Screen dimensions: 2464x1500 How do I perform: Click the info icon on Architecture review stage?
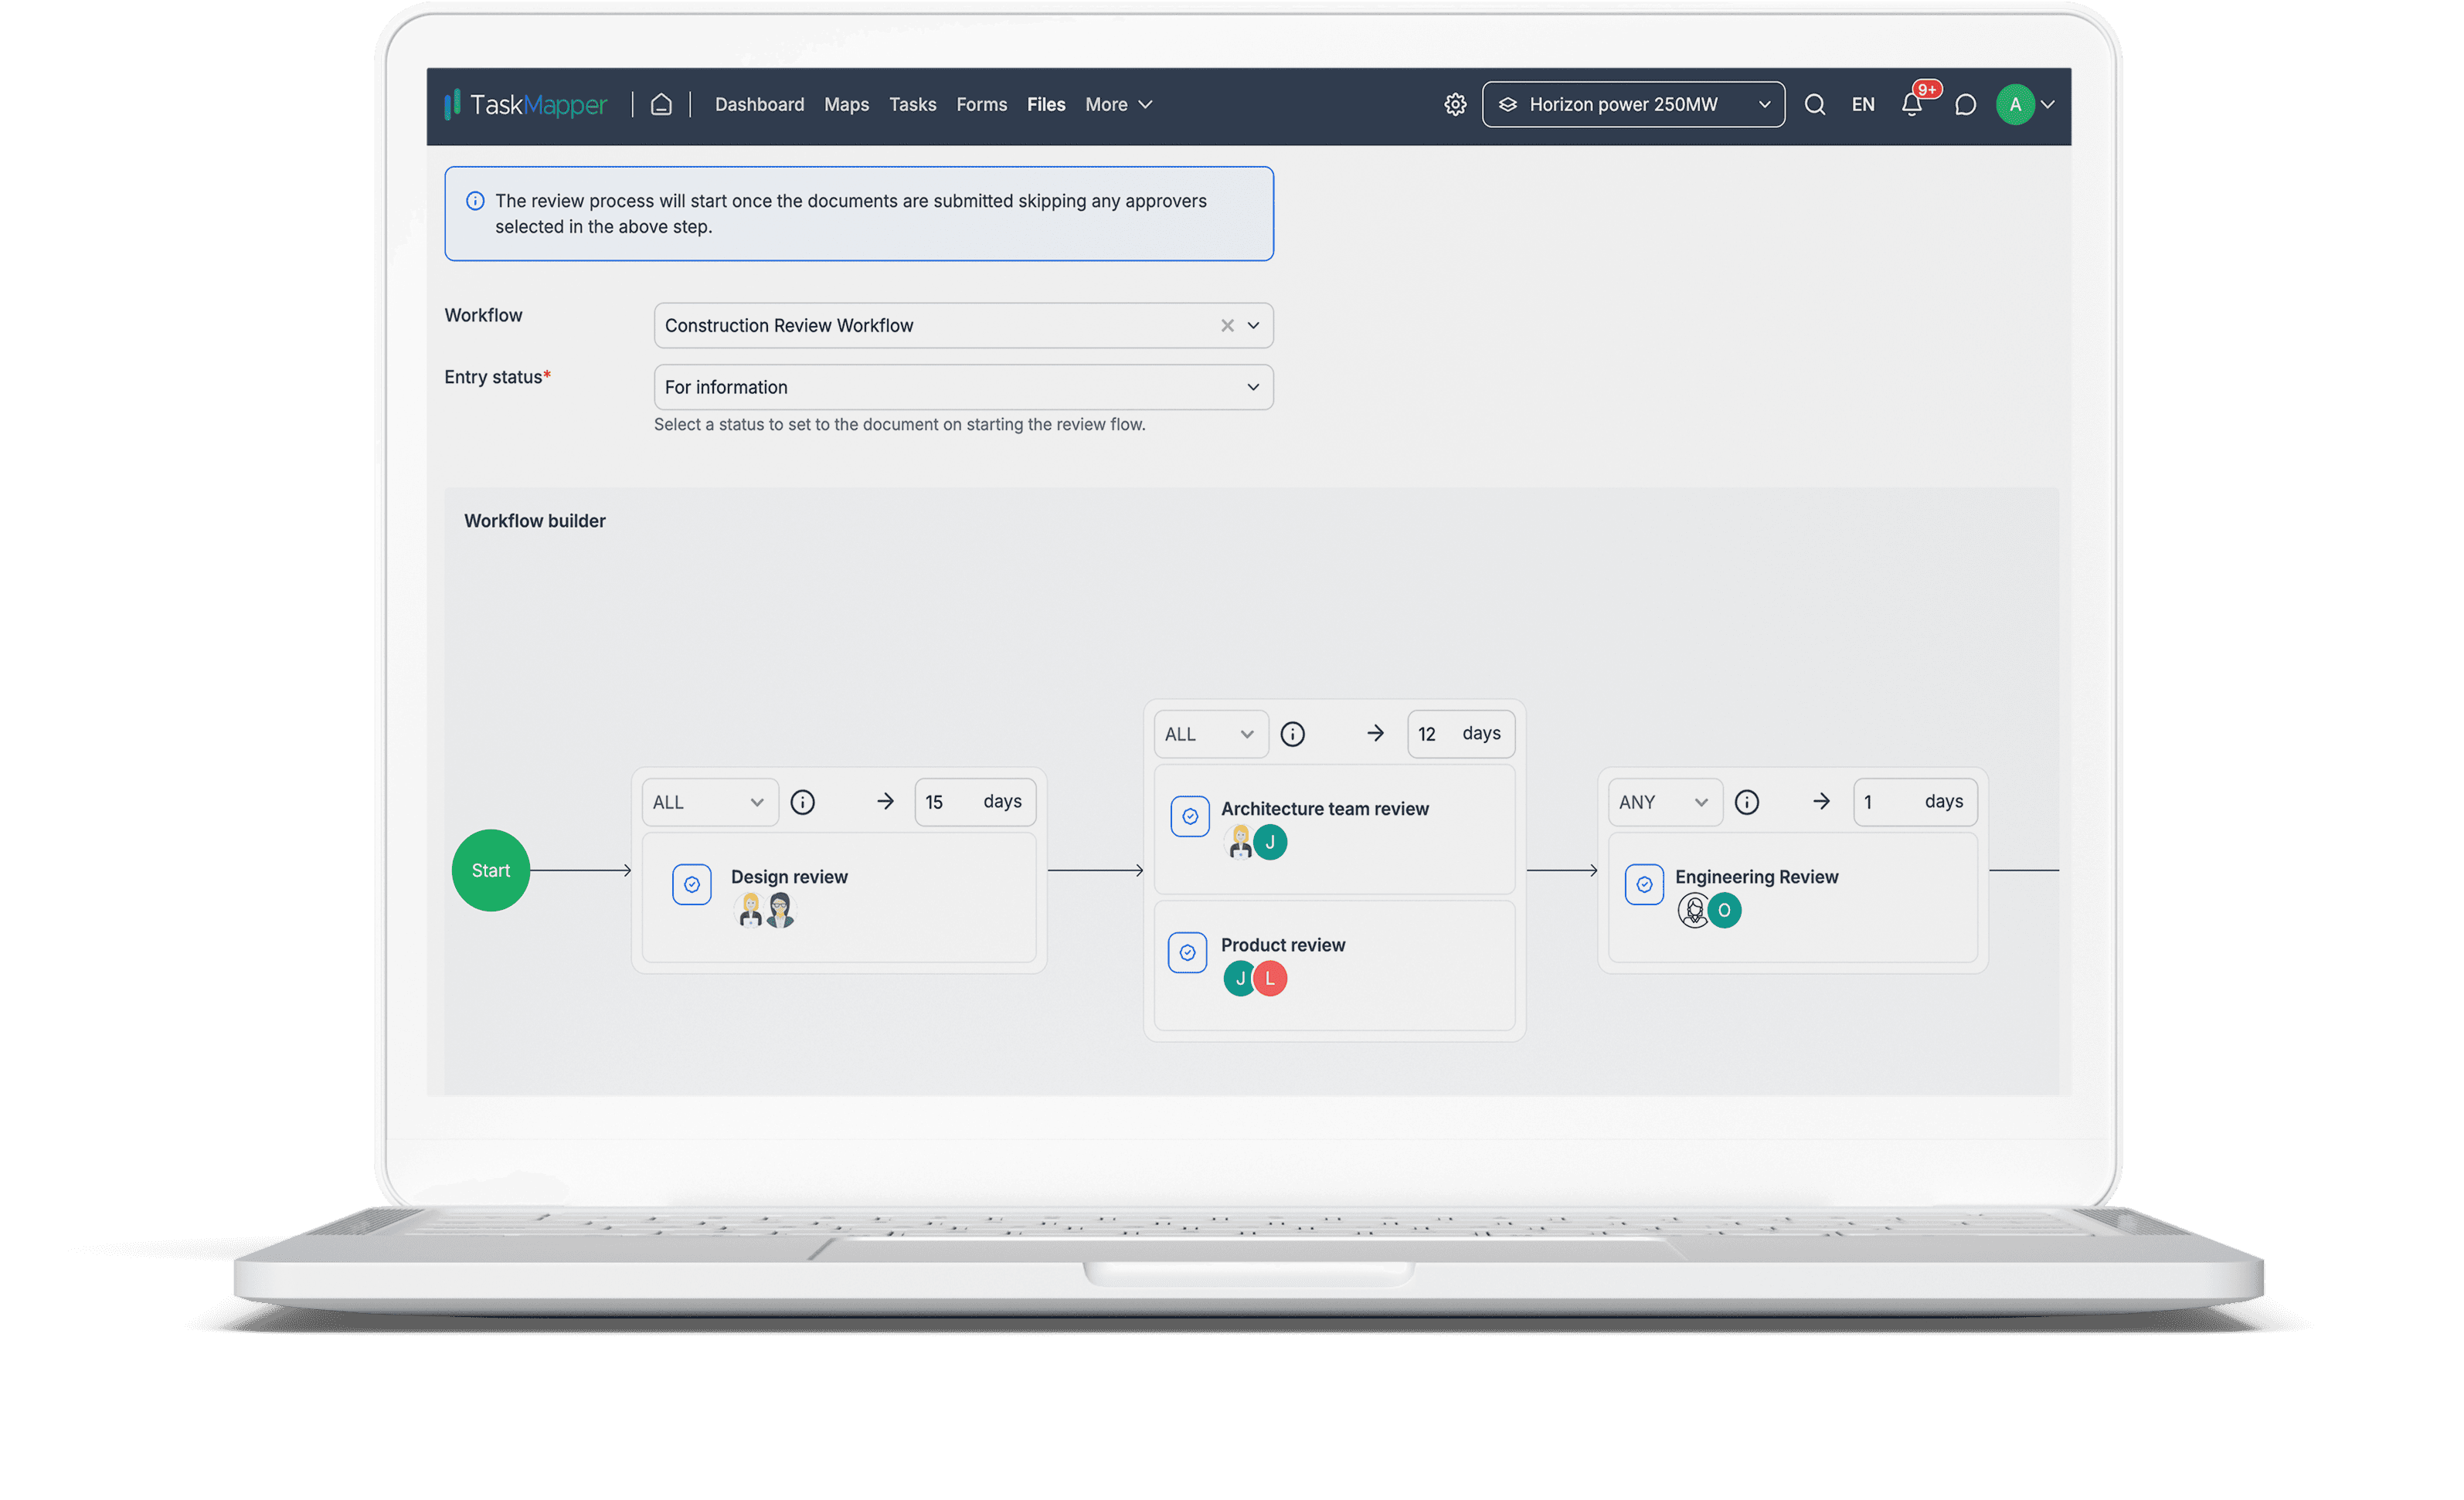pyautogui.click(x=1292, y=733)
